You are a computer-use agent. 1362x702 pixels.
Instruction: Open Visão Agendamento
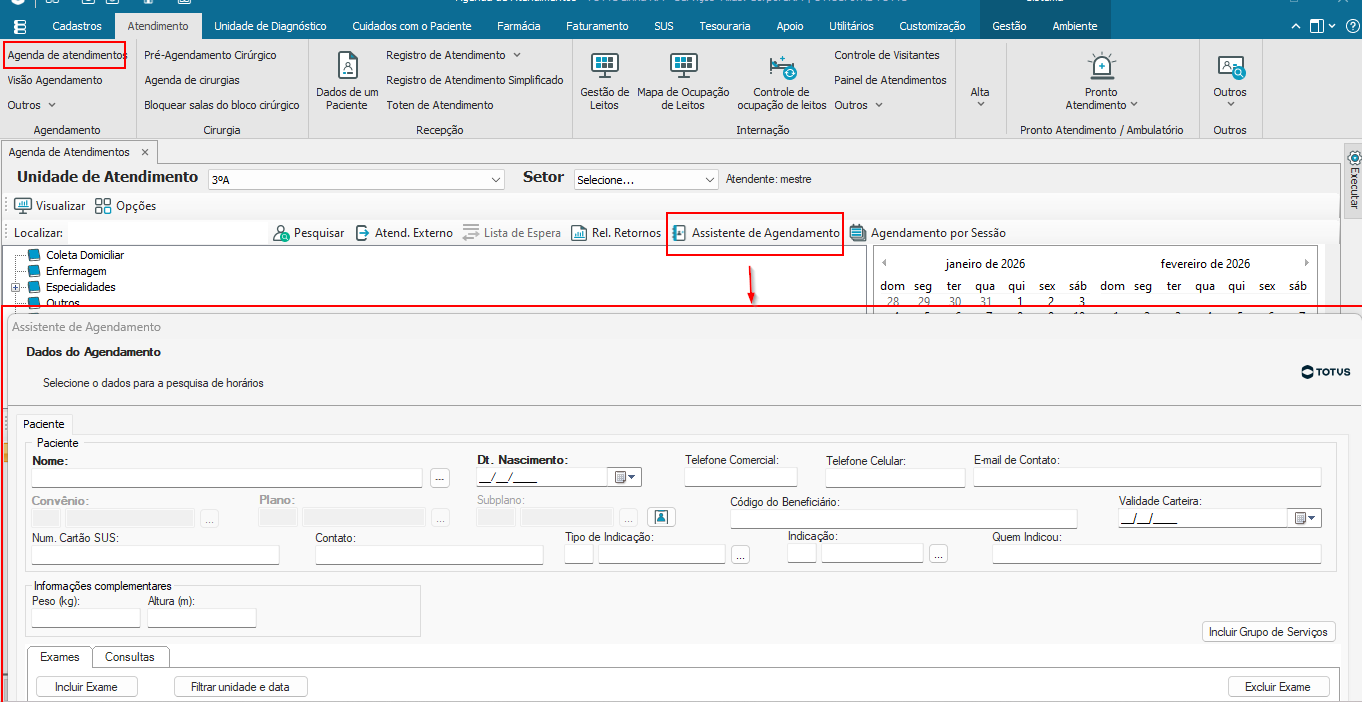pos(55,80)
